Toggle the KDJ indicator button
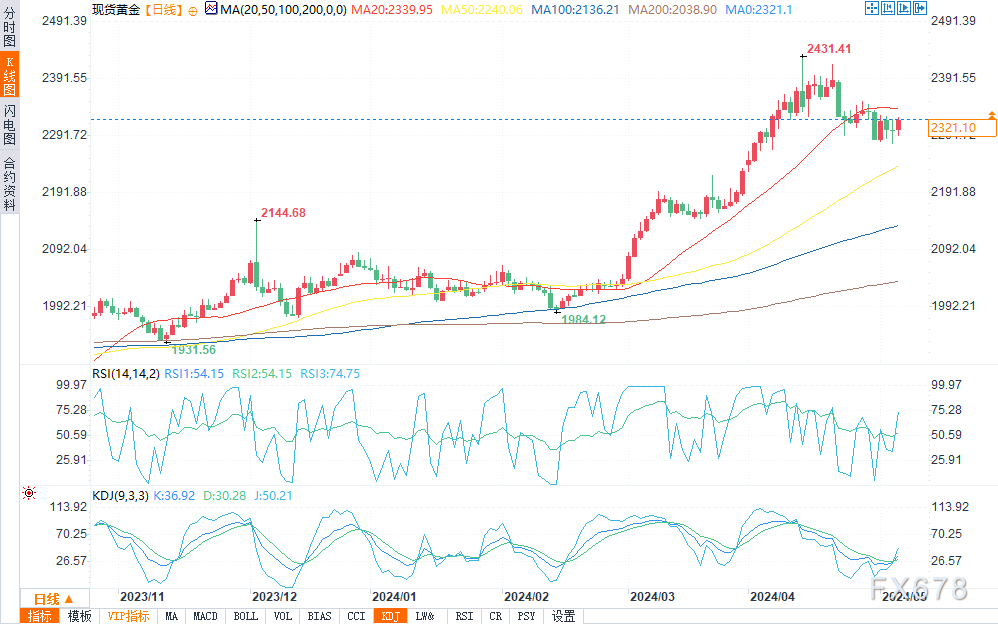This screenshot has width=998, height=624. click(x=389, y=616)
